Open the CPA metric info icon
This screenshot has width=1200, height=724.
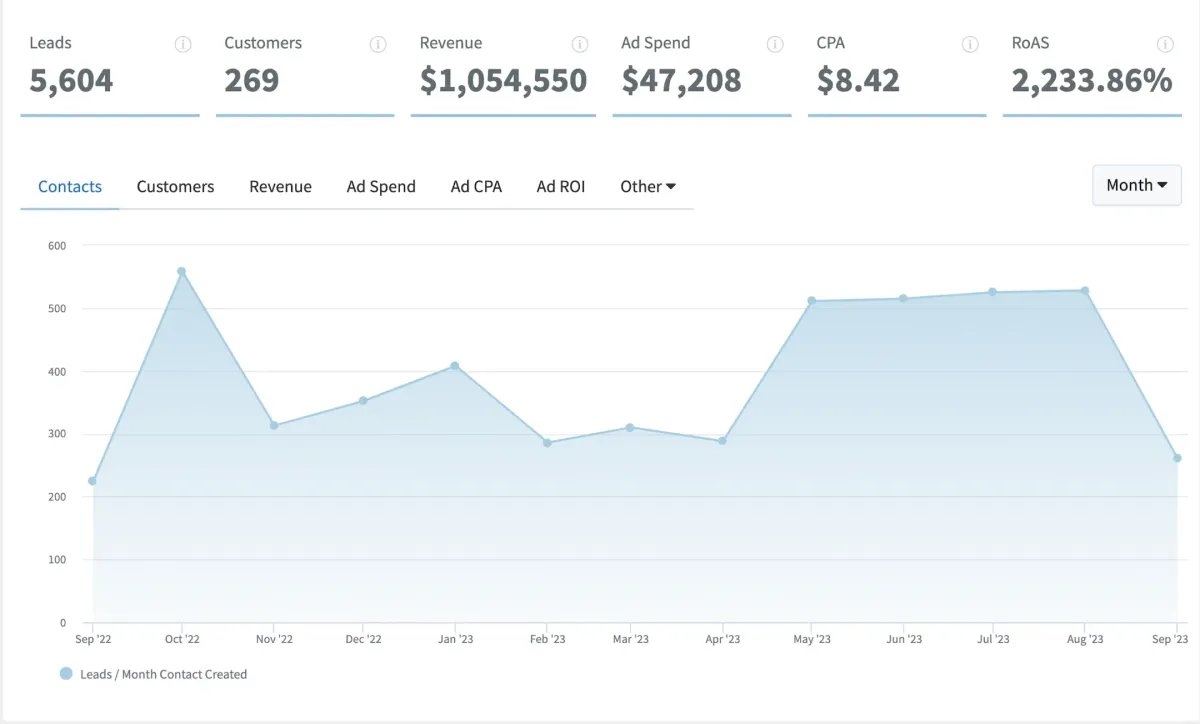969,44
